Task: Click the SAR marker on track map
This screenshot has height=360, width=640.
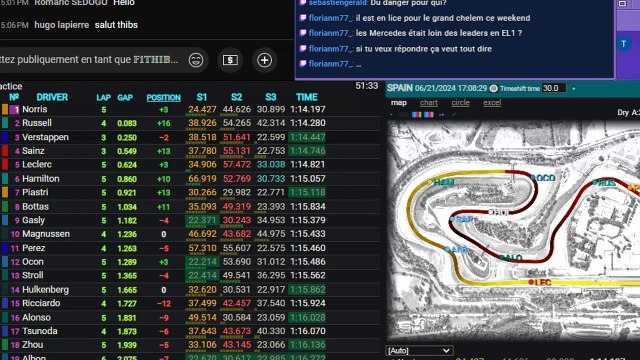Action: coord(461,220)
